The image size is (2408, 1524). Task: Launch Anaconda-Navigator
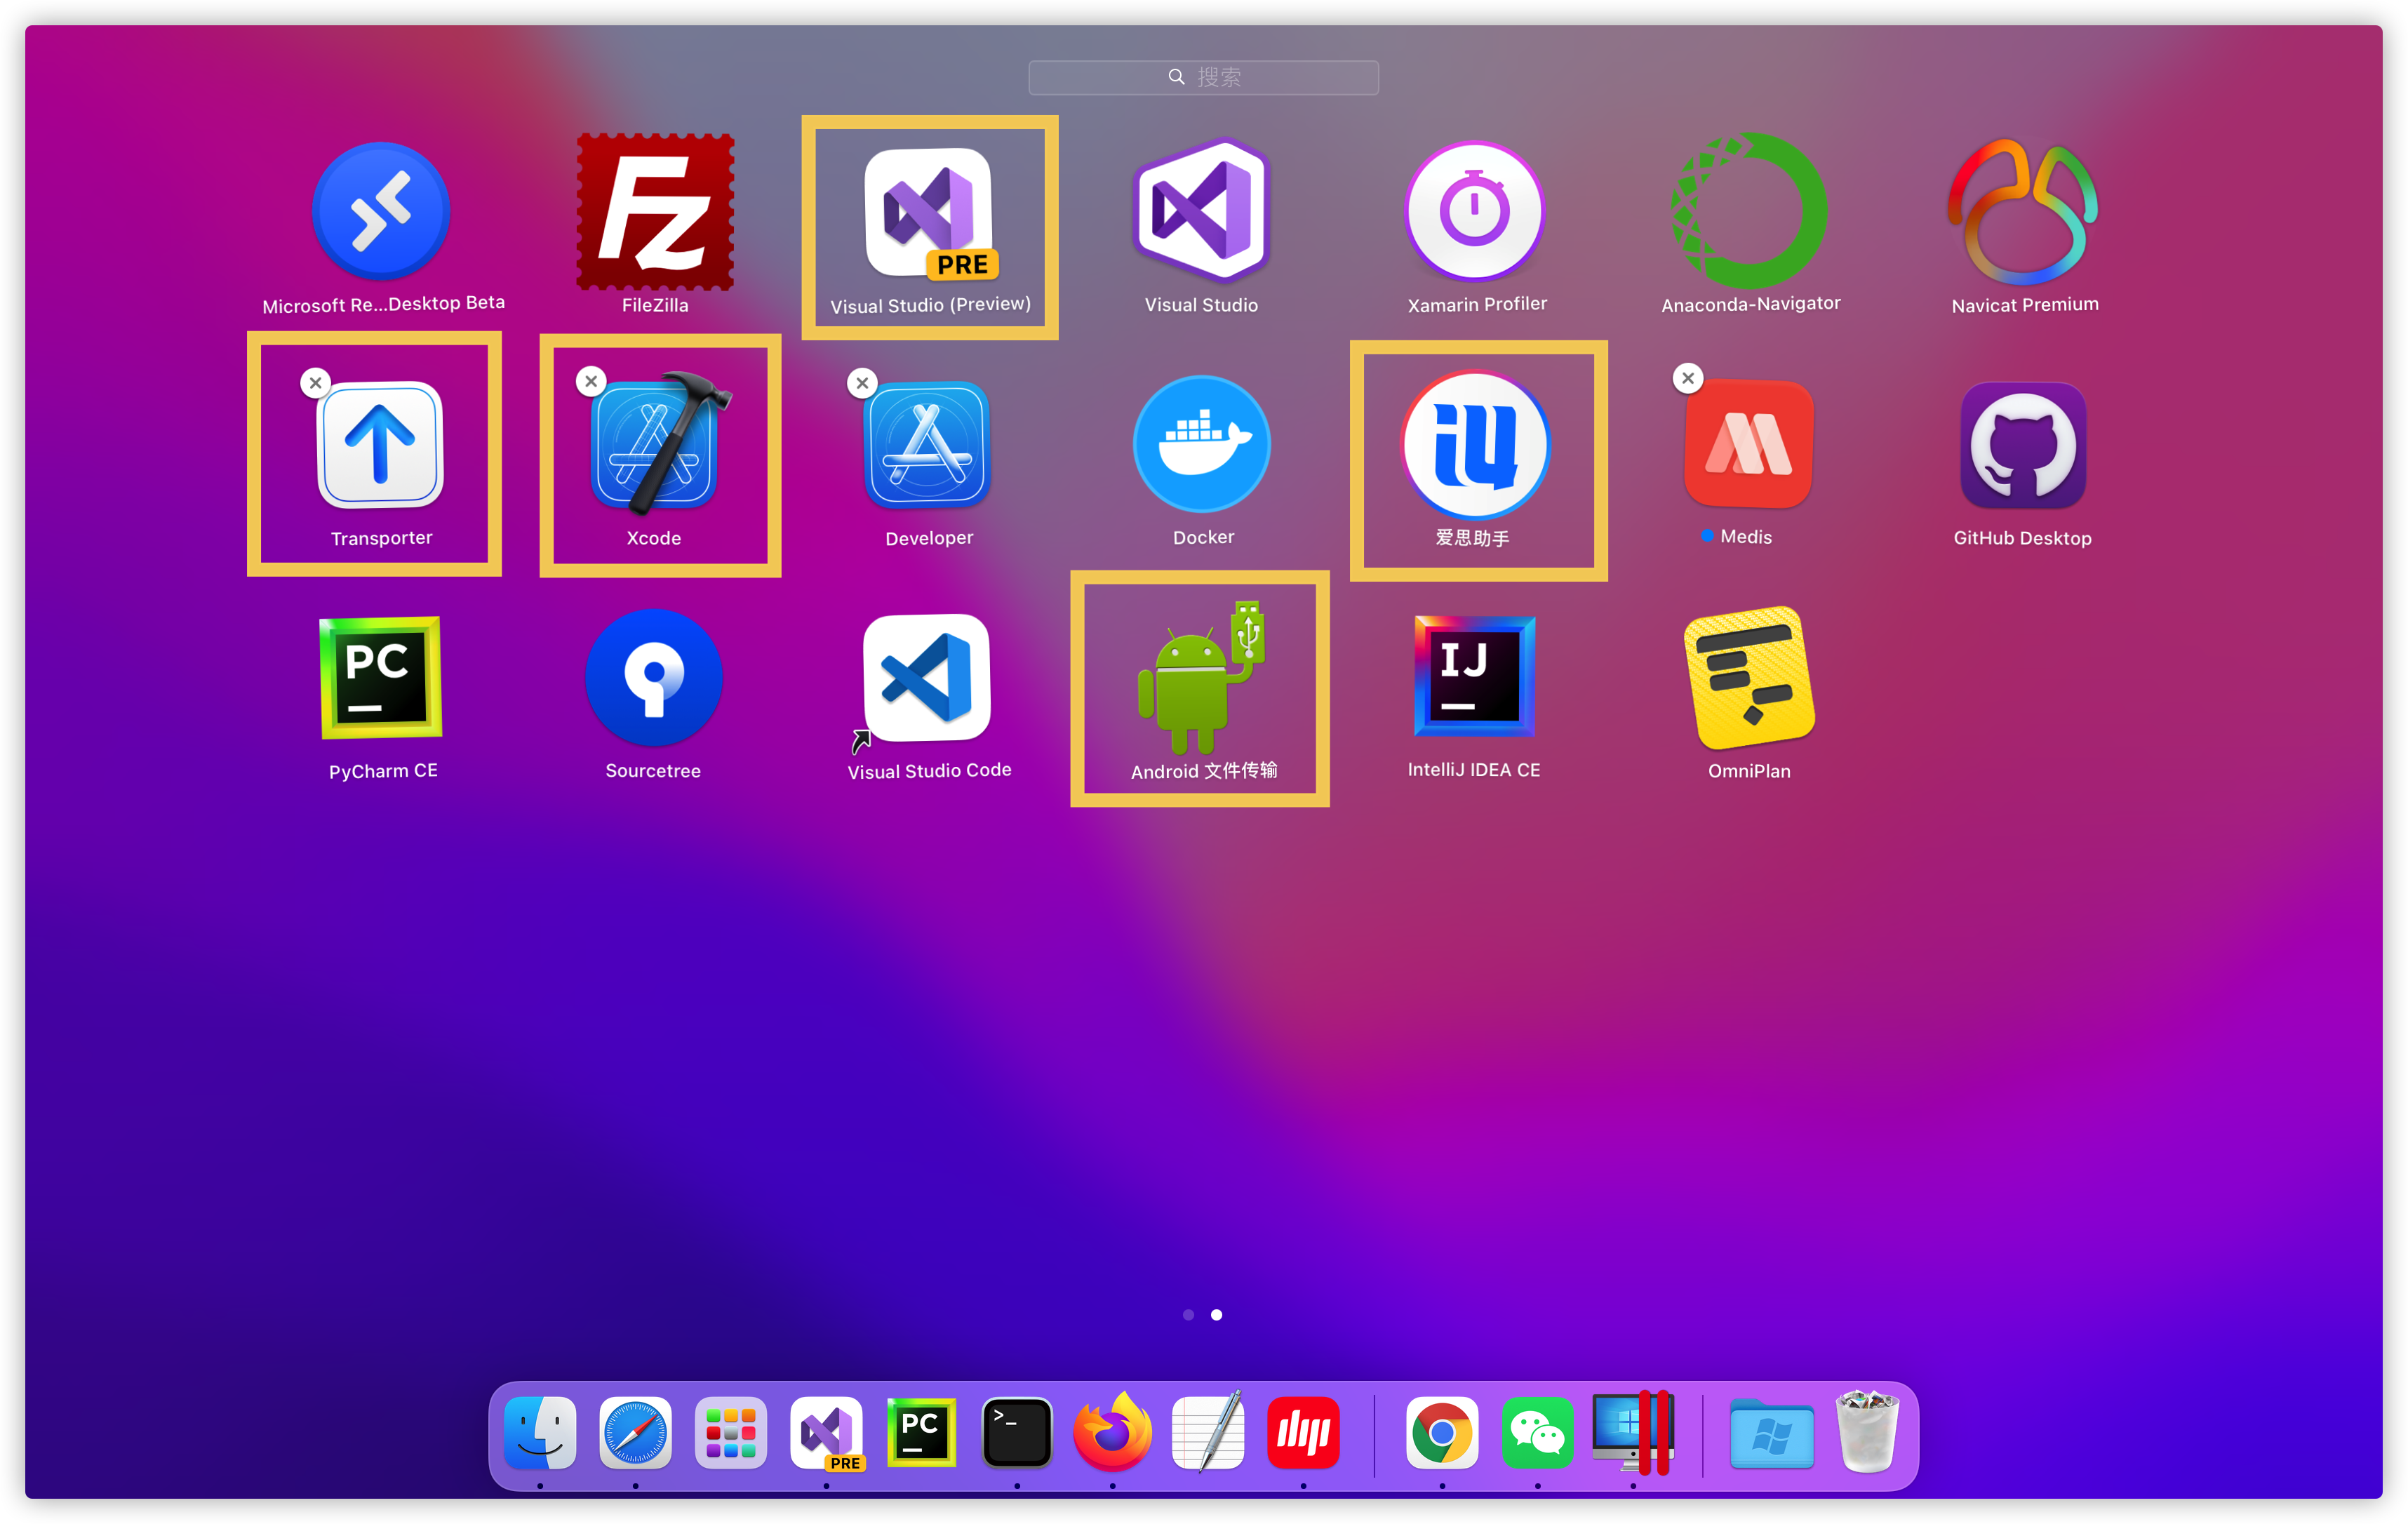tap(1749, 211)
